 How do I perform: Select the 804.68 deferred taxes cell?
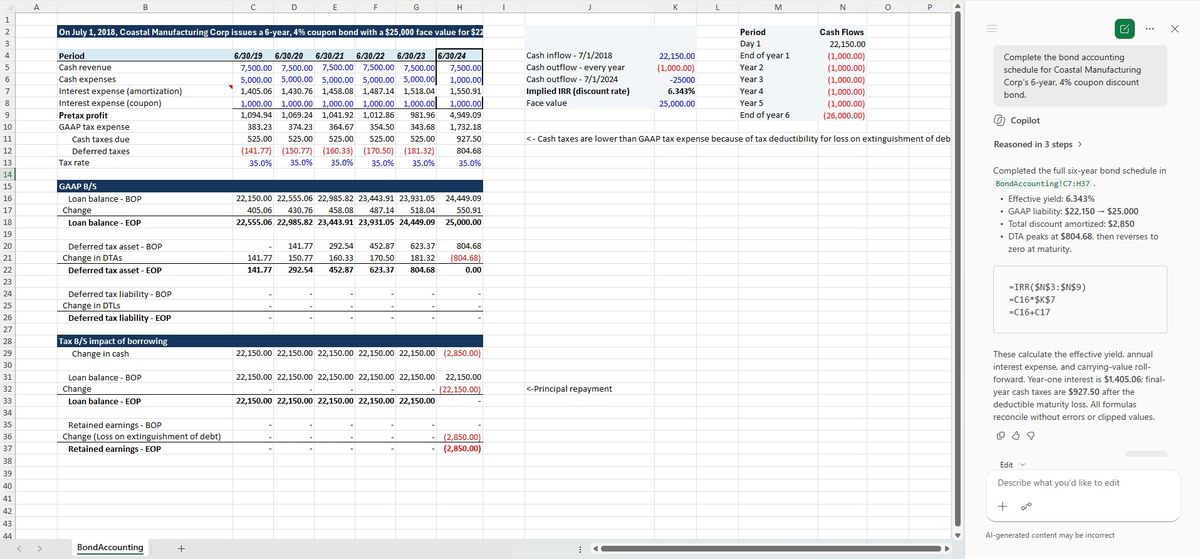click(459, 150)
